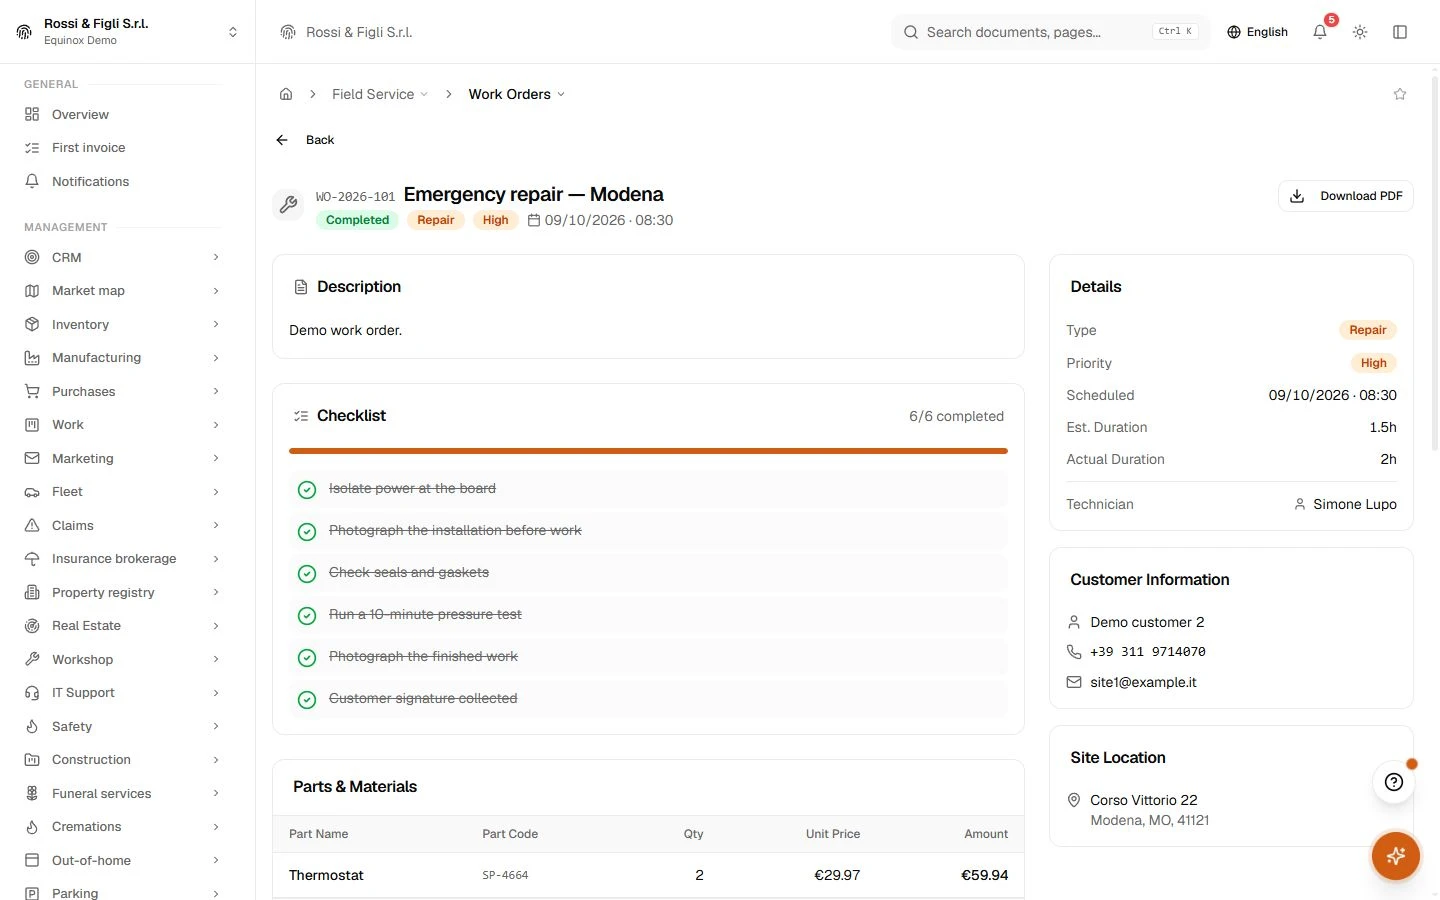Click the globe language icon
This screenshot has width=1440, height=900.
coord(1234,32)
